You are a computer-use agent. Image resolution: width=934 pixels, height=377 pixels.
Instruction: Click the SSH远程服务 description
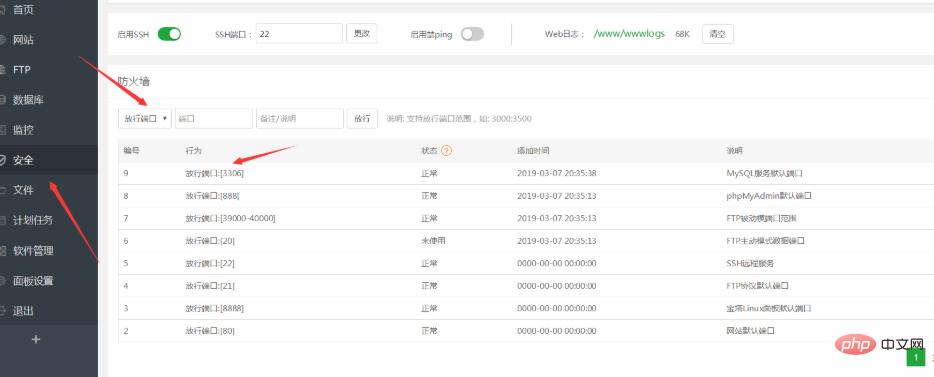click(750, 263)
